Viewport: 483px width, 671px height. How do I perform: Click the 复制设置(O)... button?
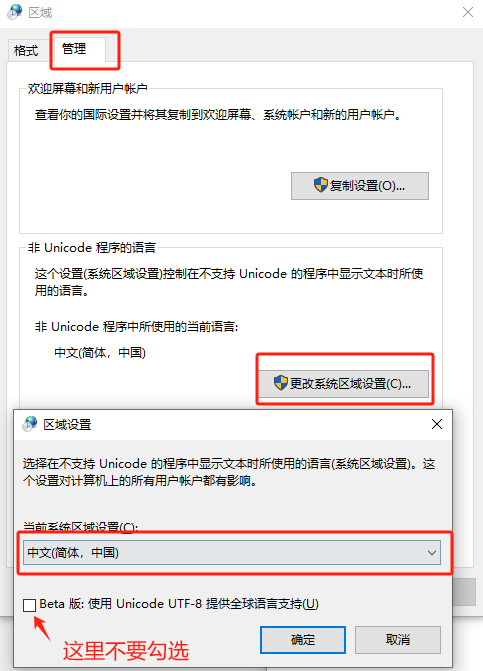pos(360,186)
